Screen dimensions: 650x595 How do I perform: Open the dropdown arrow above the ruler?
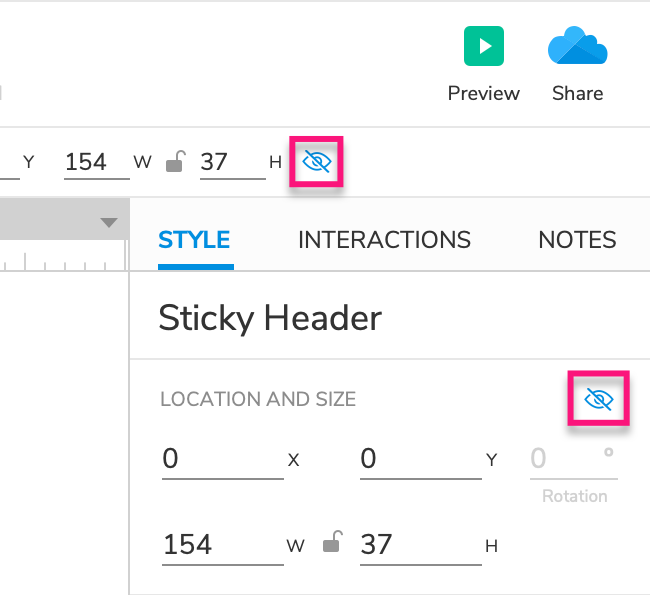tap(109, 223)
